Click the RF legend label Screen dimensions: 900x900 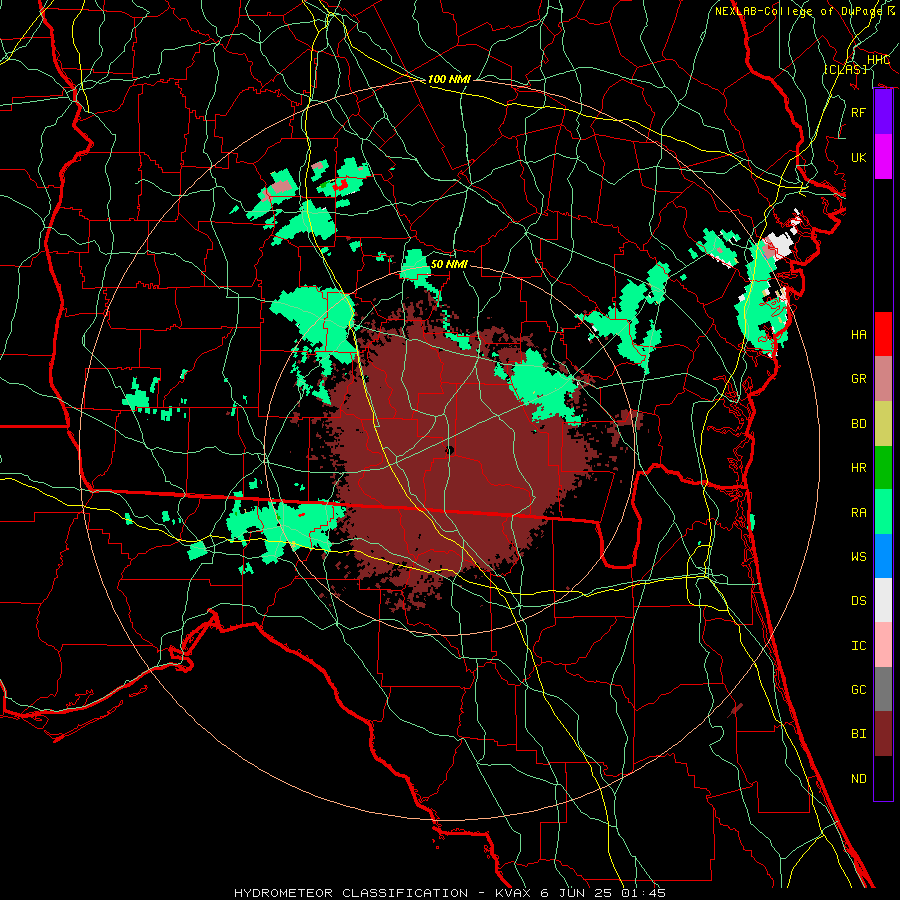tap(858, 112)
